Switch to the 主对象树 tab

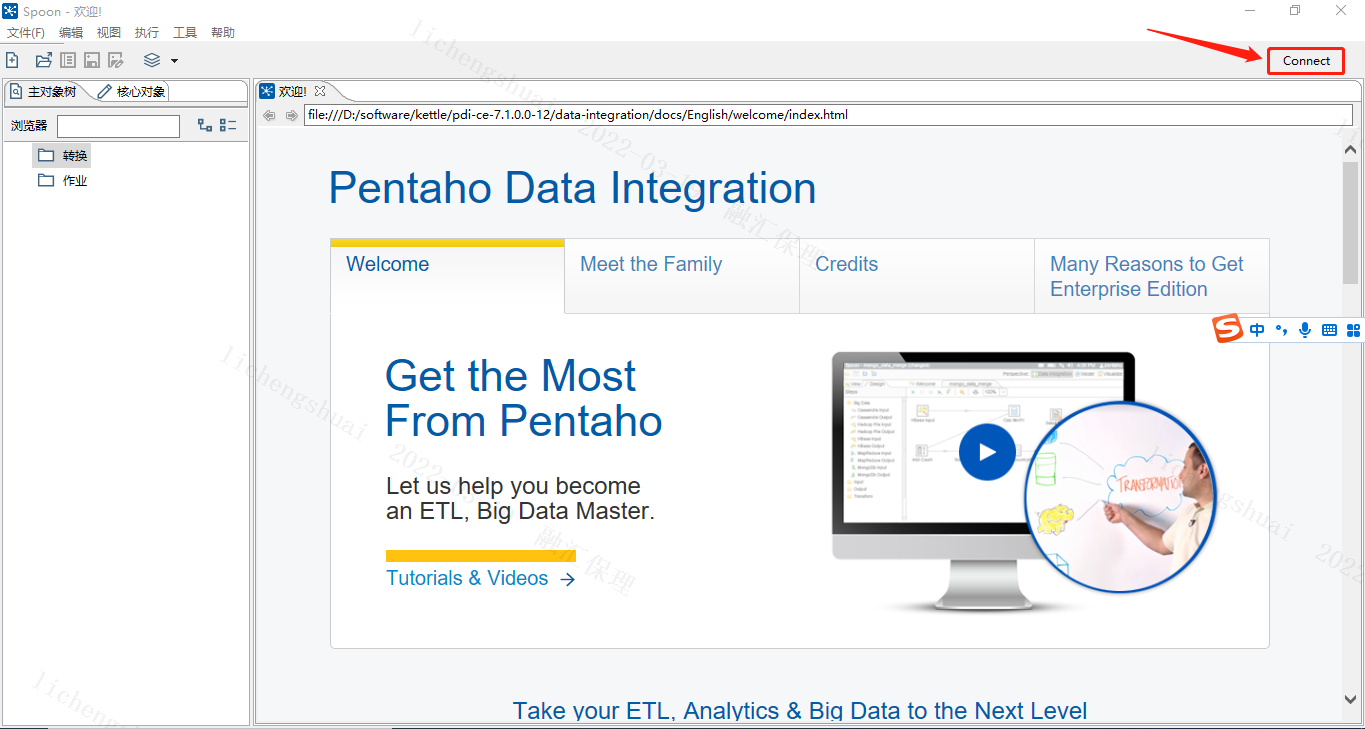click(43, 92)
